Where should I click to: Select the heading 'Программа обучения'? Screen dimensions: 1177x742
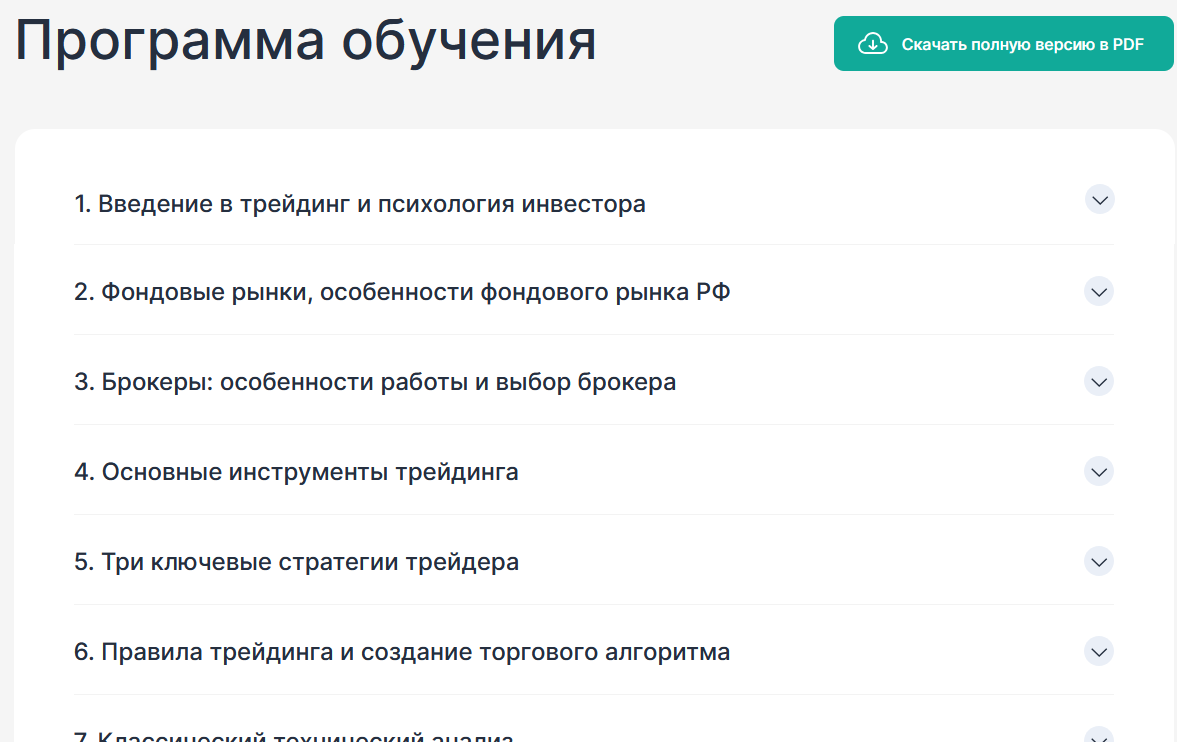[306, 40]
